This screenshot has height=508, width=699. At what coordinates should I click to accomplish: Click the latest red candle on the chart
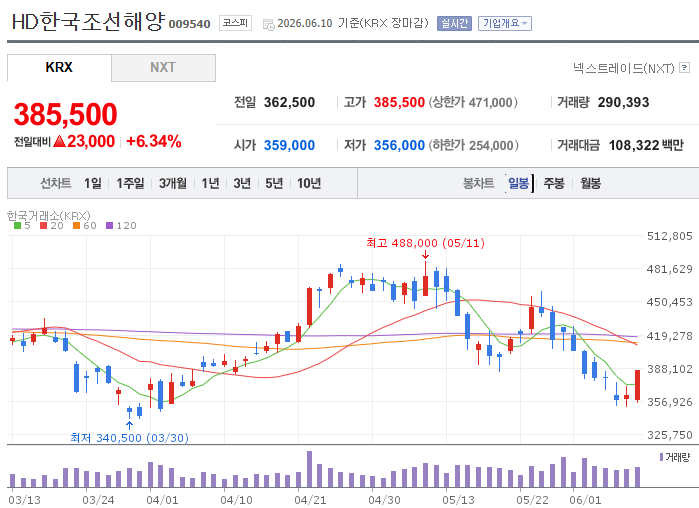(x=637, y=385)
